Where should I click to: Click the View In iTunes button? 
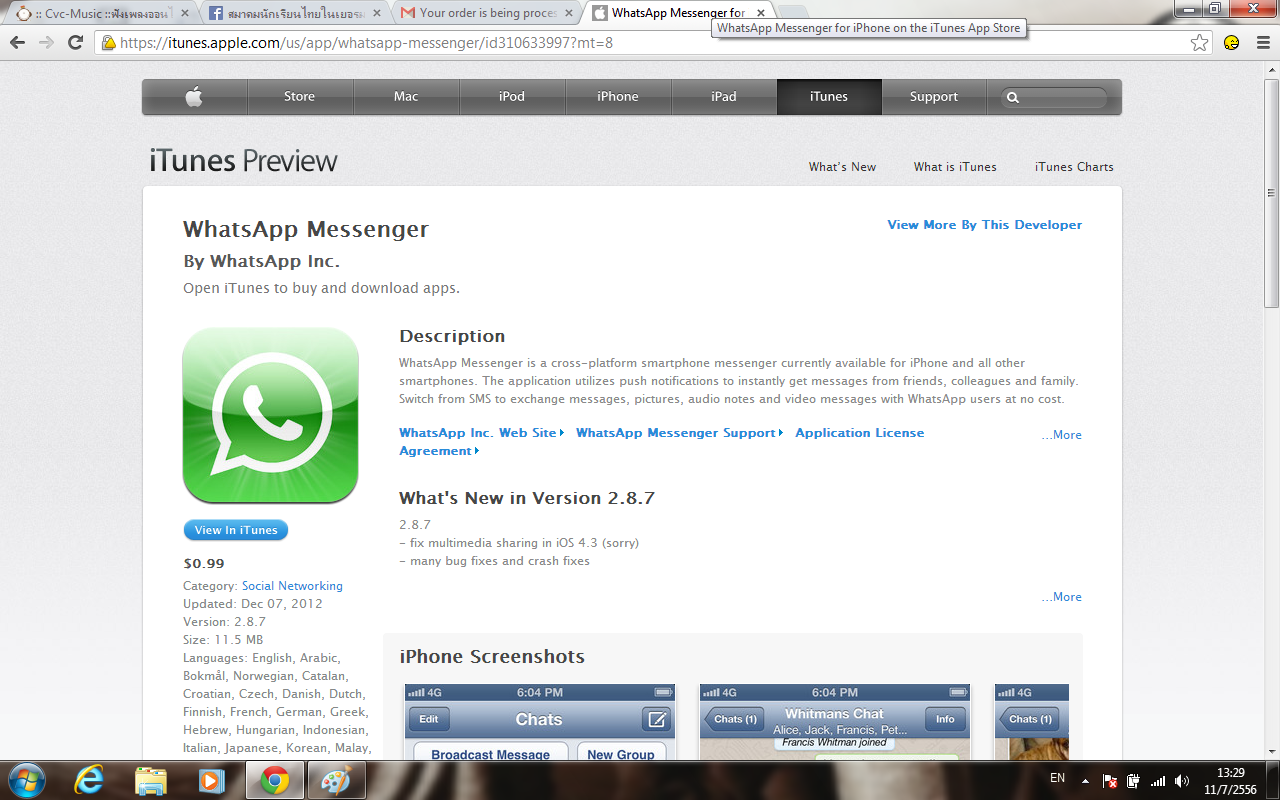[236, 530]
